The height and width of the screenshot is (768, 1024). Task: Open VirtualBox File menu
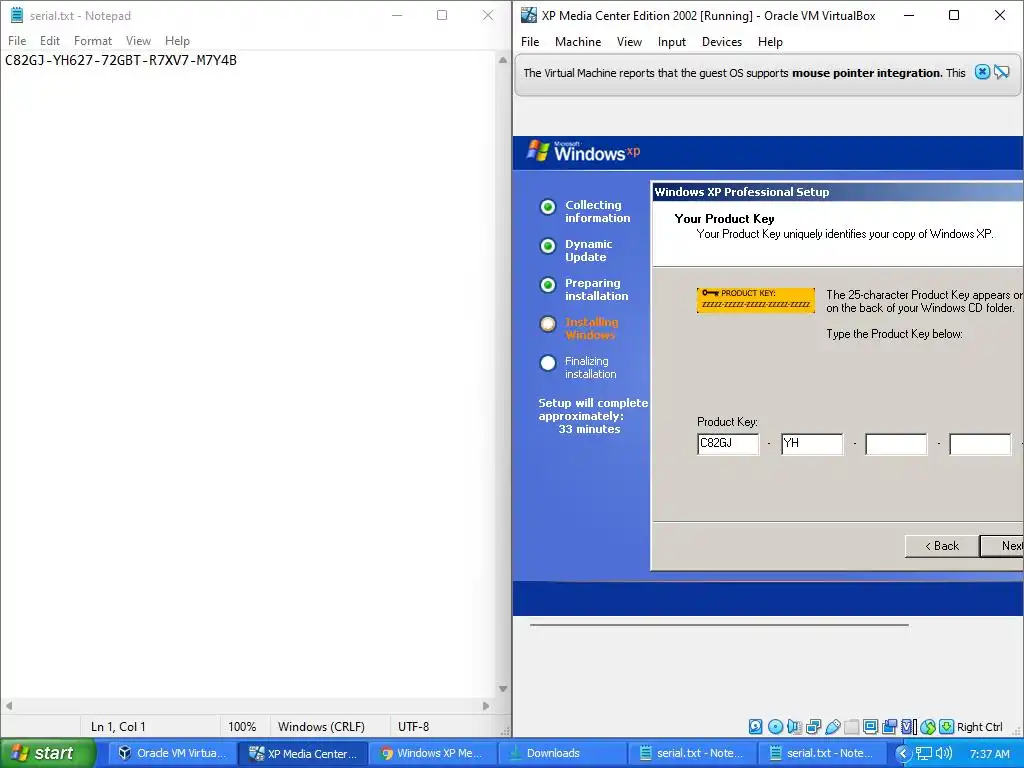(x=530, y=42)
